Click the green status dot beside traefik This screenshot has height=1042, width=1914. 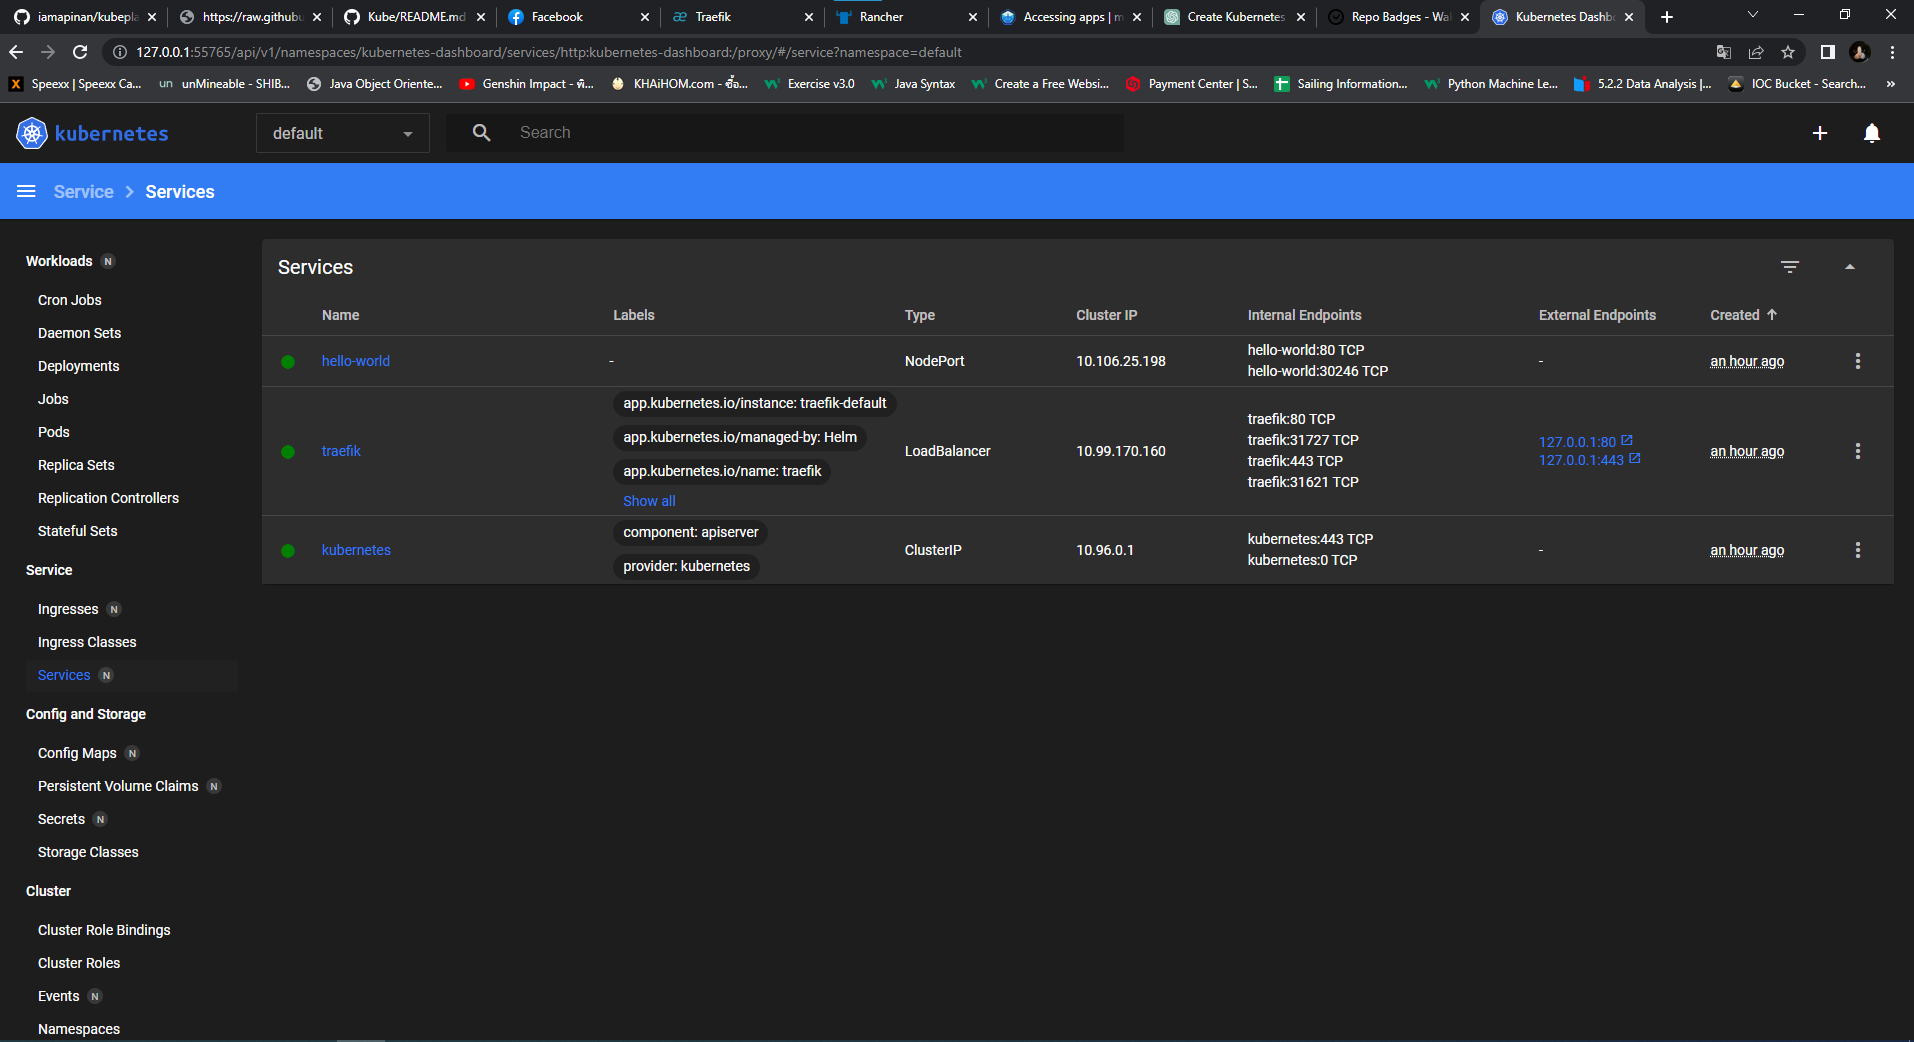[x=288, y=451]
